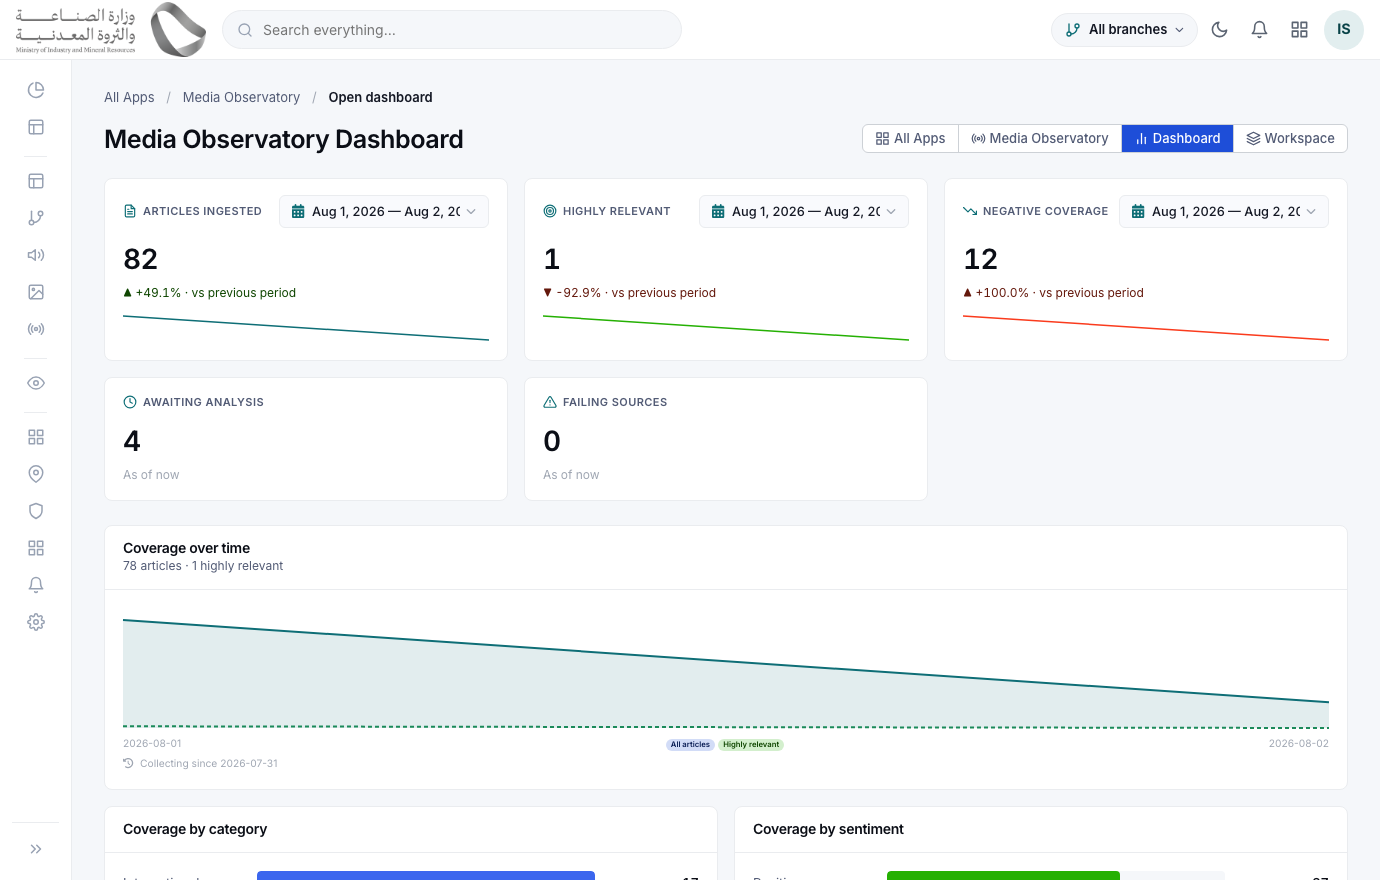Screen dimensions: 1380x880
Task: Open the pie chart sidebar icon
Action: (x=36, y=90)
